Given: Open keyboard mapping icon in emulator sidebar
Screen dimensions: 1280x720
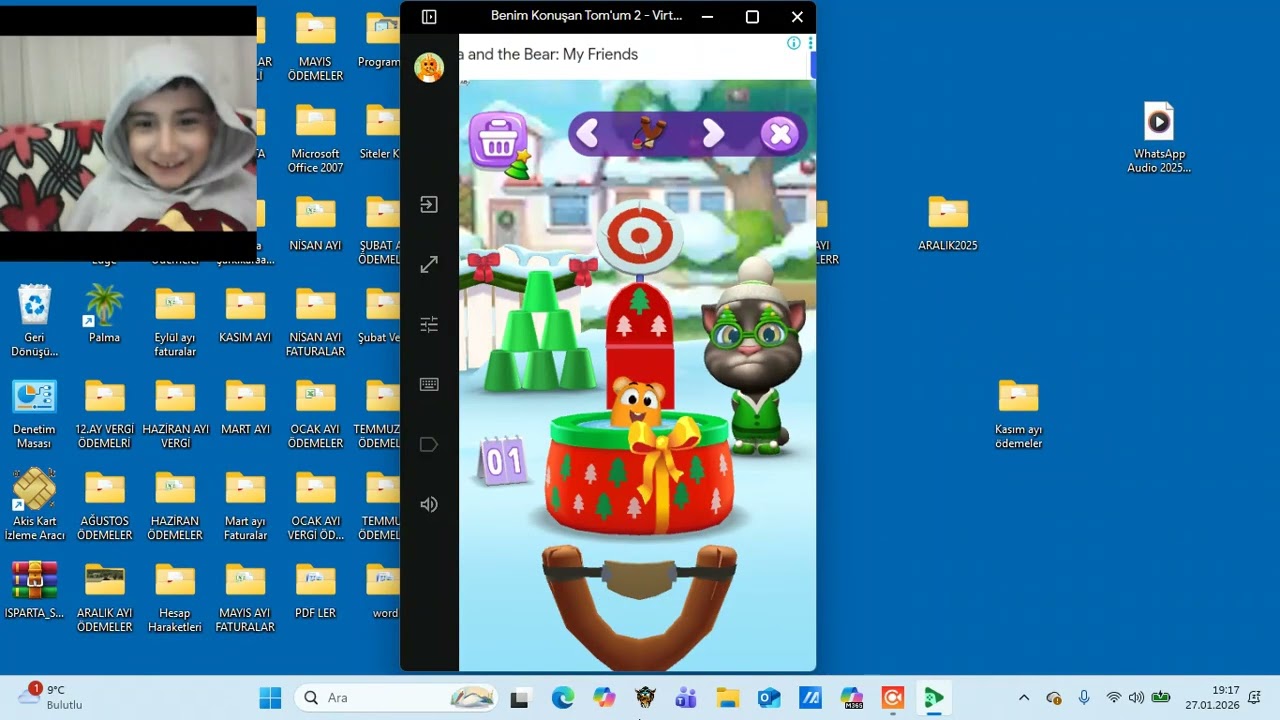Looking at the screenshot, I should pyautogui.click(x=429, y=385).
